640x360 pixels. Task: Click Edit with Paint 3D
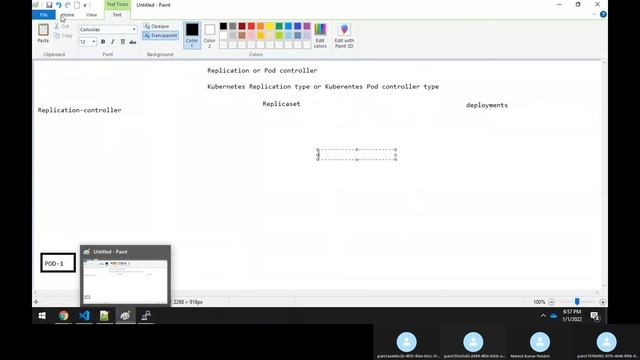point(344,36)
